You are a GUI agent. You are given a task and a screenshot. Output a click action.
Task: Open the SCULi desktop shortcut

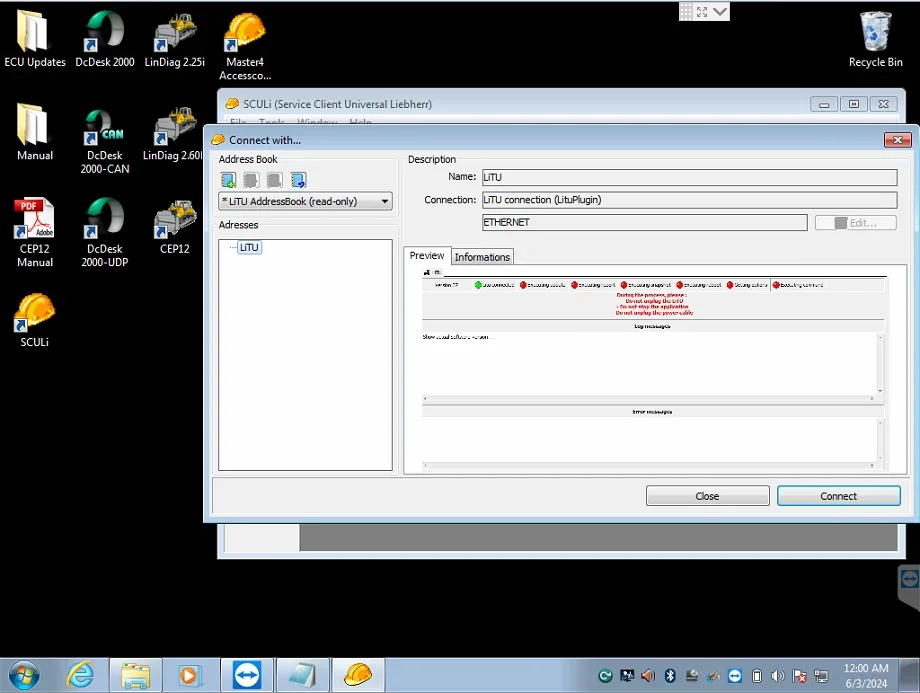(x=35, y=320)
